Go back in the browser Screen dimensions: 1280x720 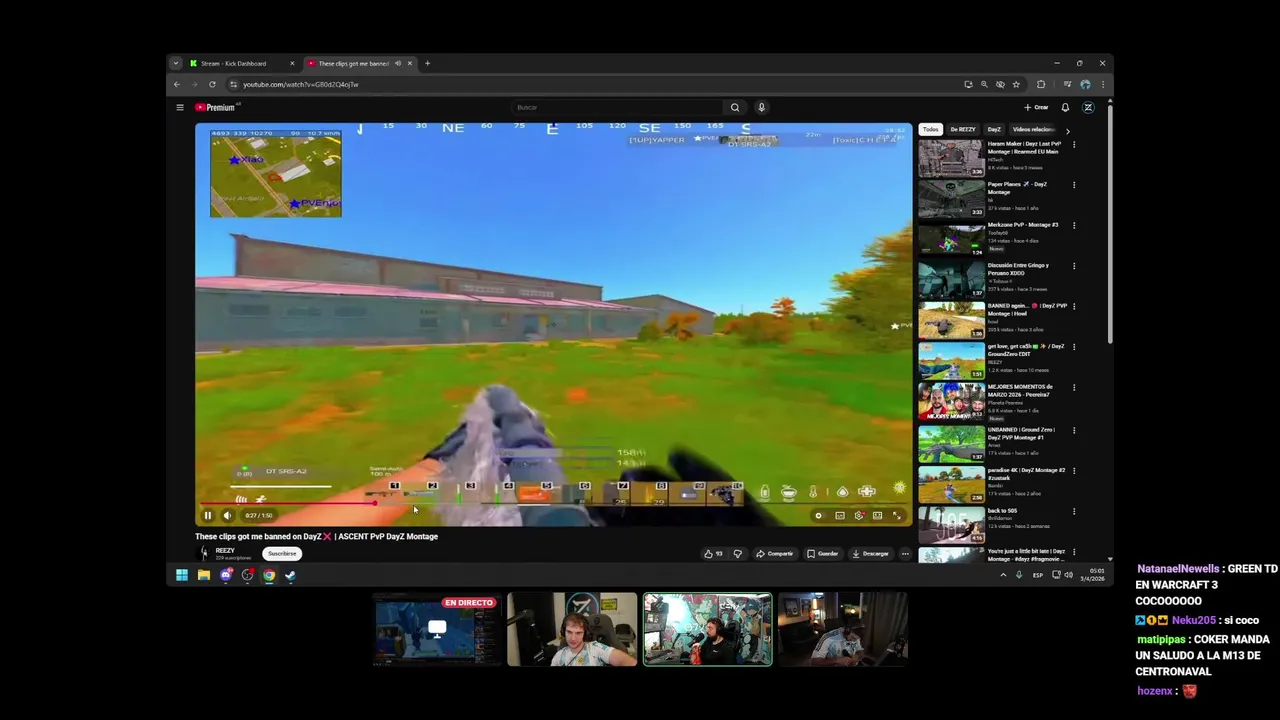(177, 85)
